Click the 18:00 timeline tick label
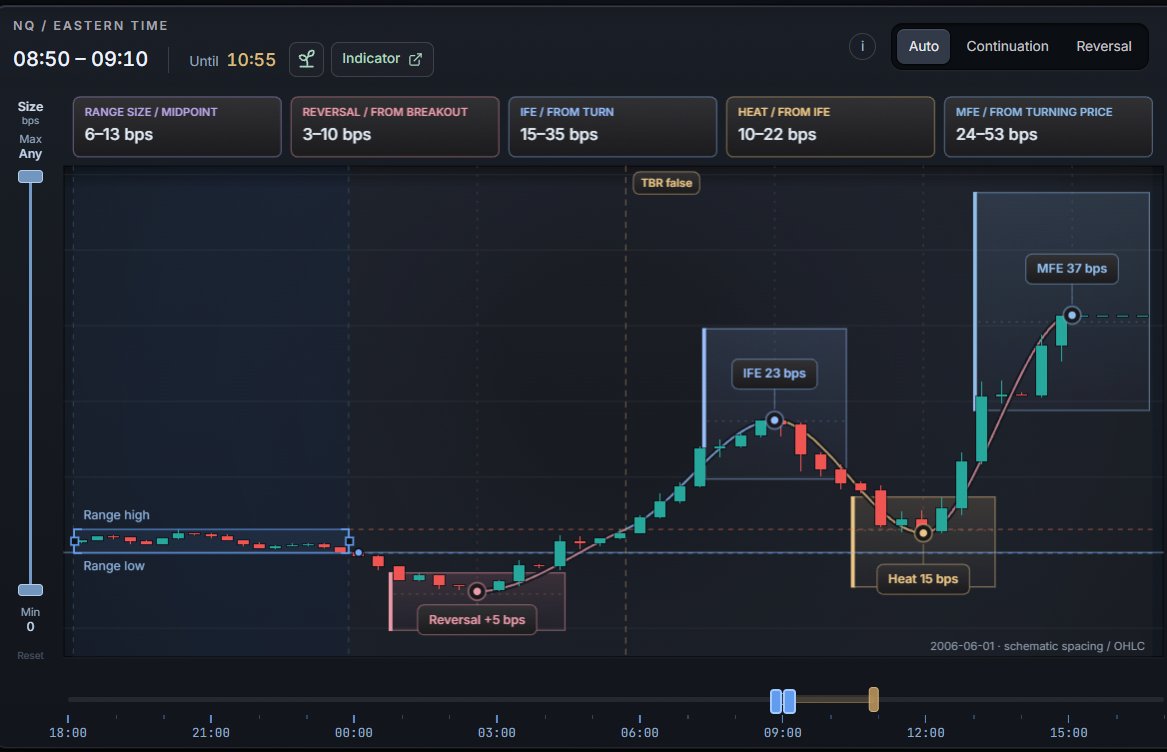 pyautogui.click(x=68, y=733)
